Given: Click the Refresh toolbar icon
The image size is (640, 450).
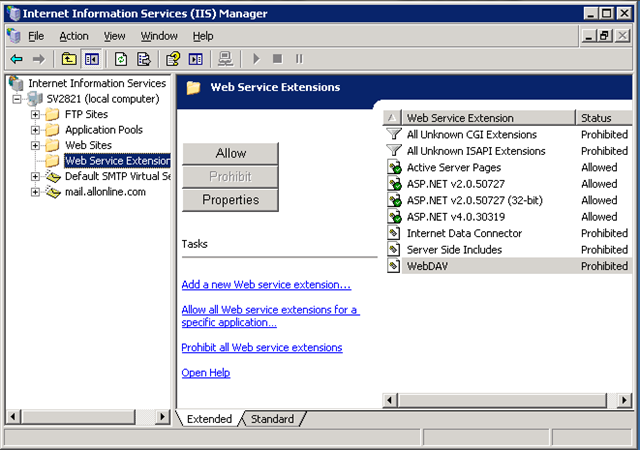Looking at the screenshot, I should [121, 59].
